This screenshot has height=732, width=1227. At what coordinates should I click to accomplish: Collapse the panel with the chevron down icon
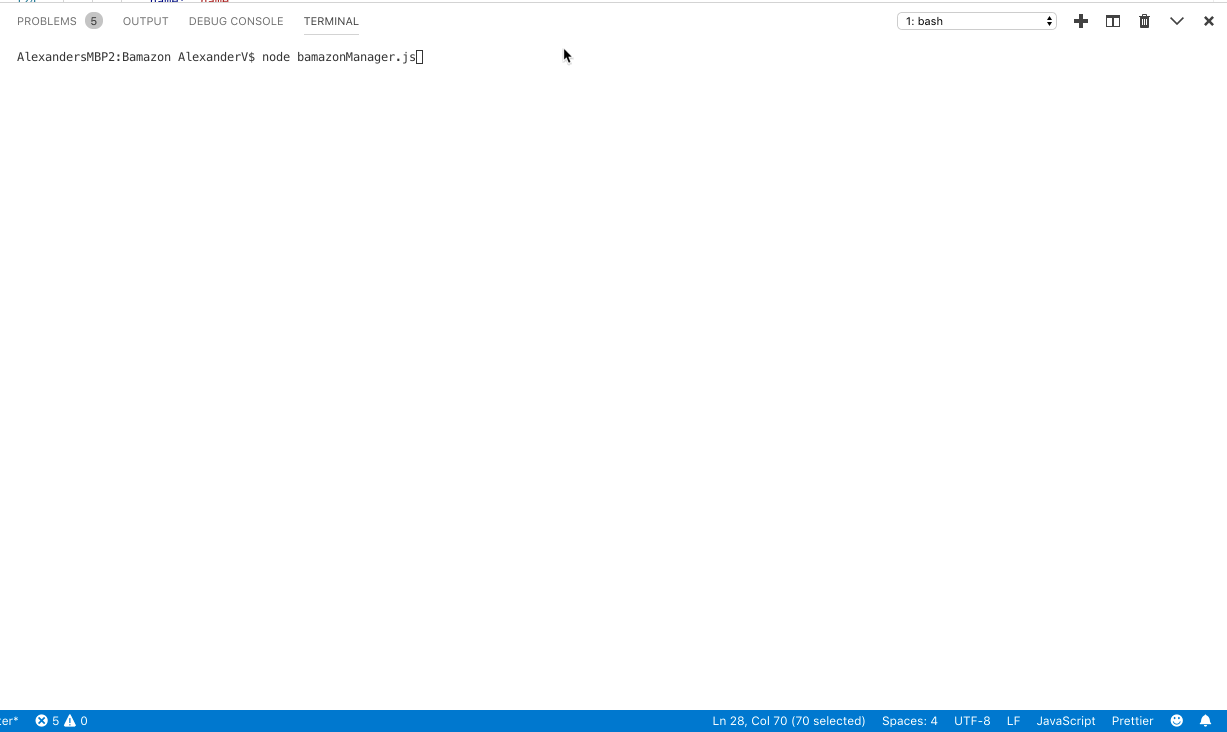point(1177,21)
